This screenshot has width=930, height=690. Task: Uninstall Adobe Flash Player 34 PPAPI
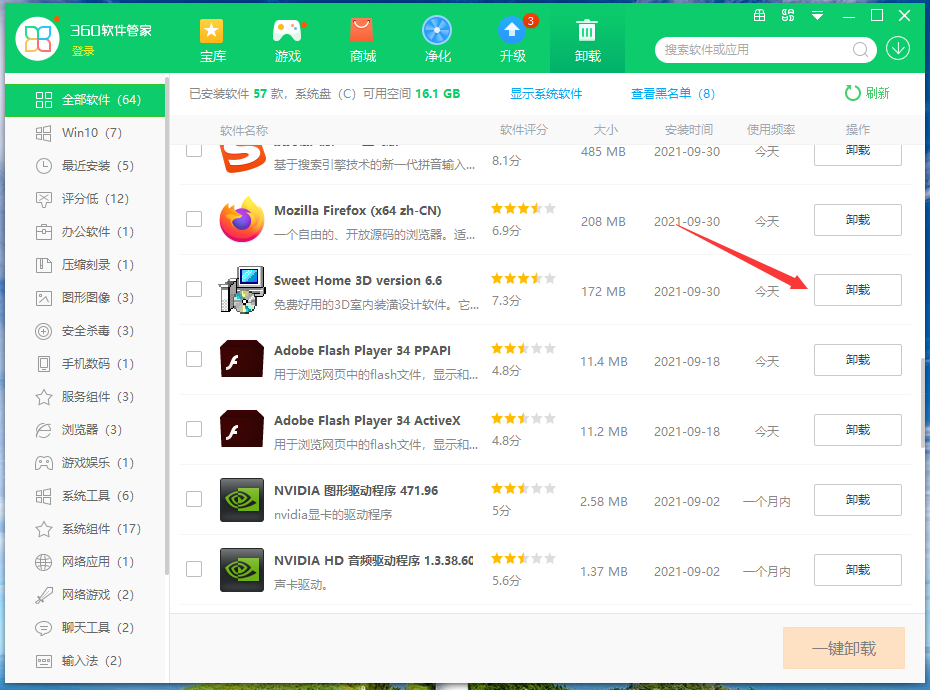(x=858, y=360)
